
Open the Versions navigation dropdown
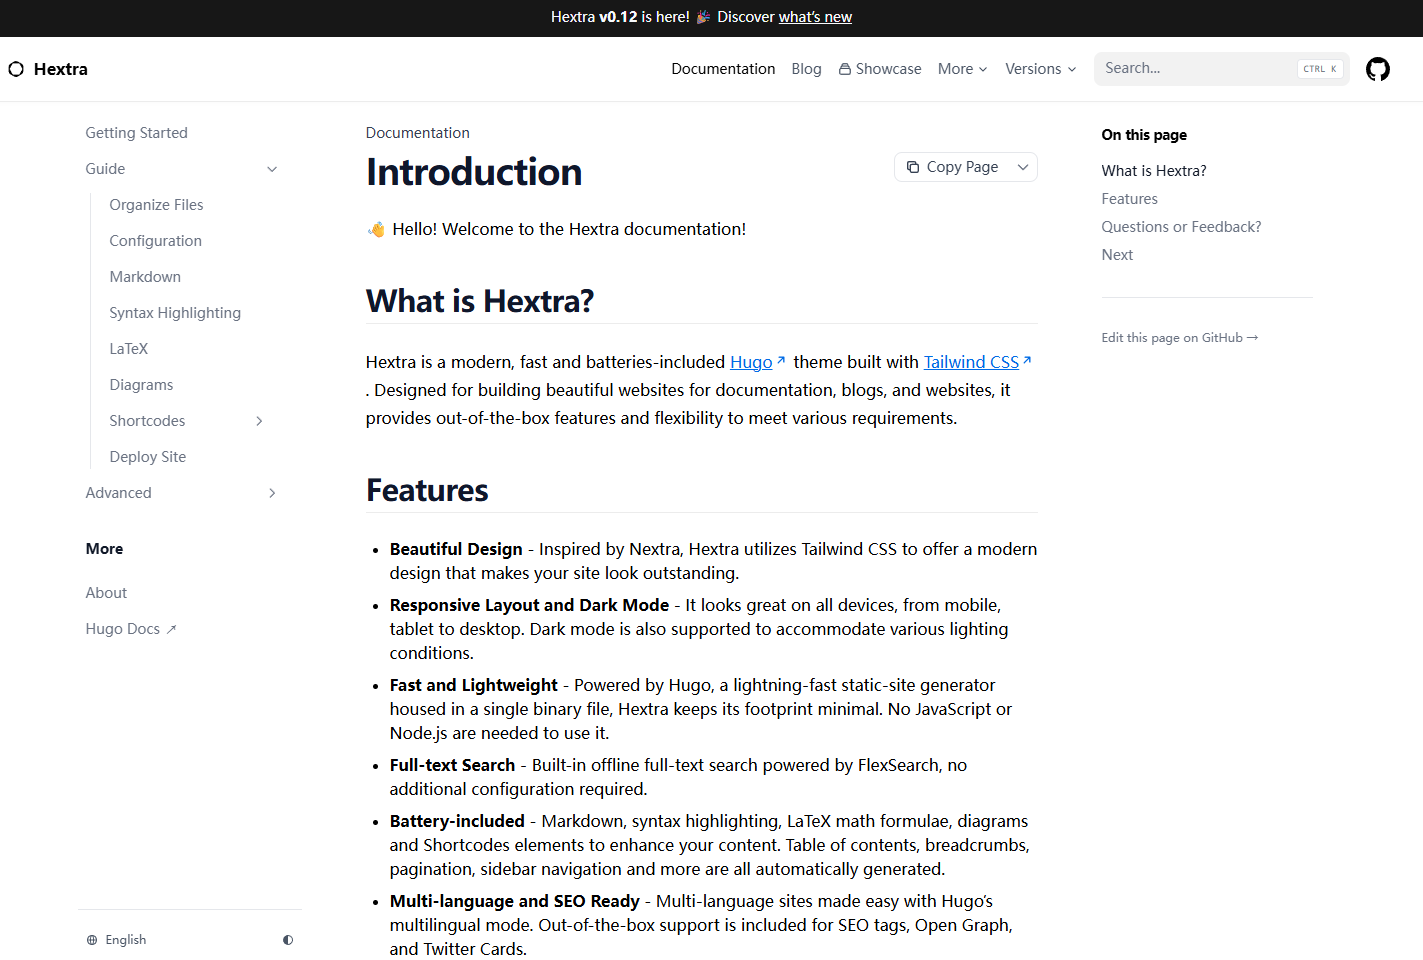[1041, 69]
